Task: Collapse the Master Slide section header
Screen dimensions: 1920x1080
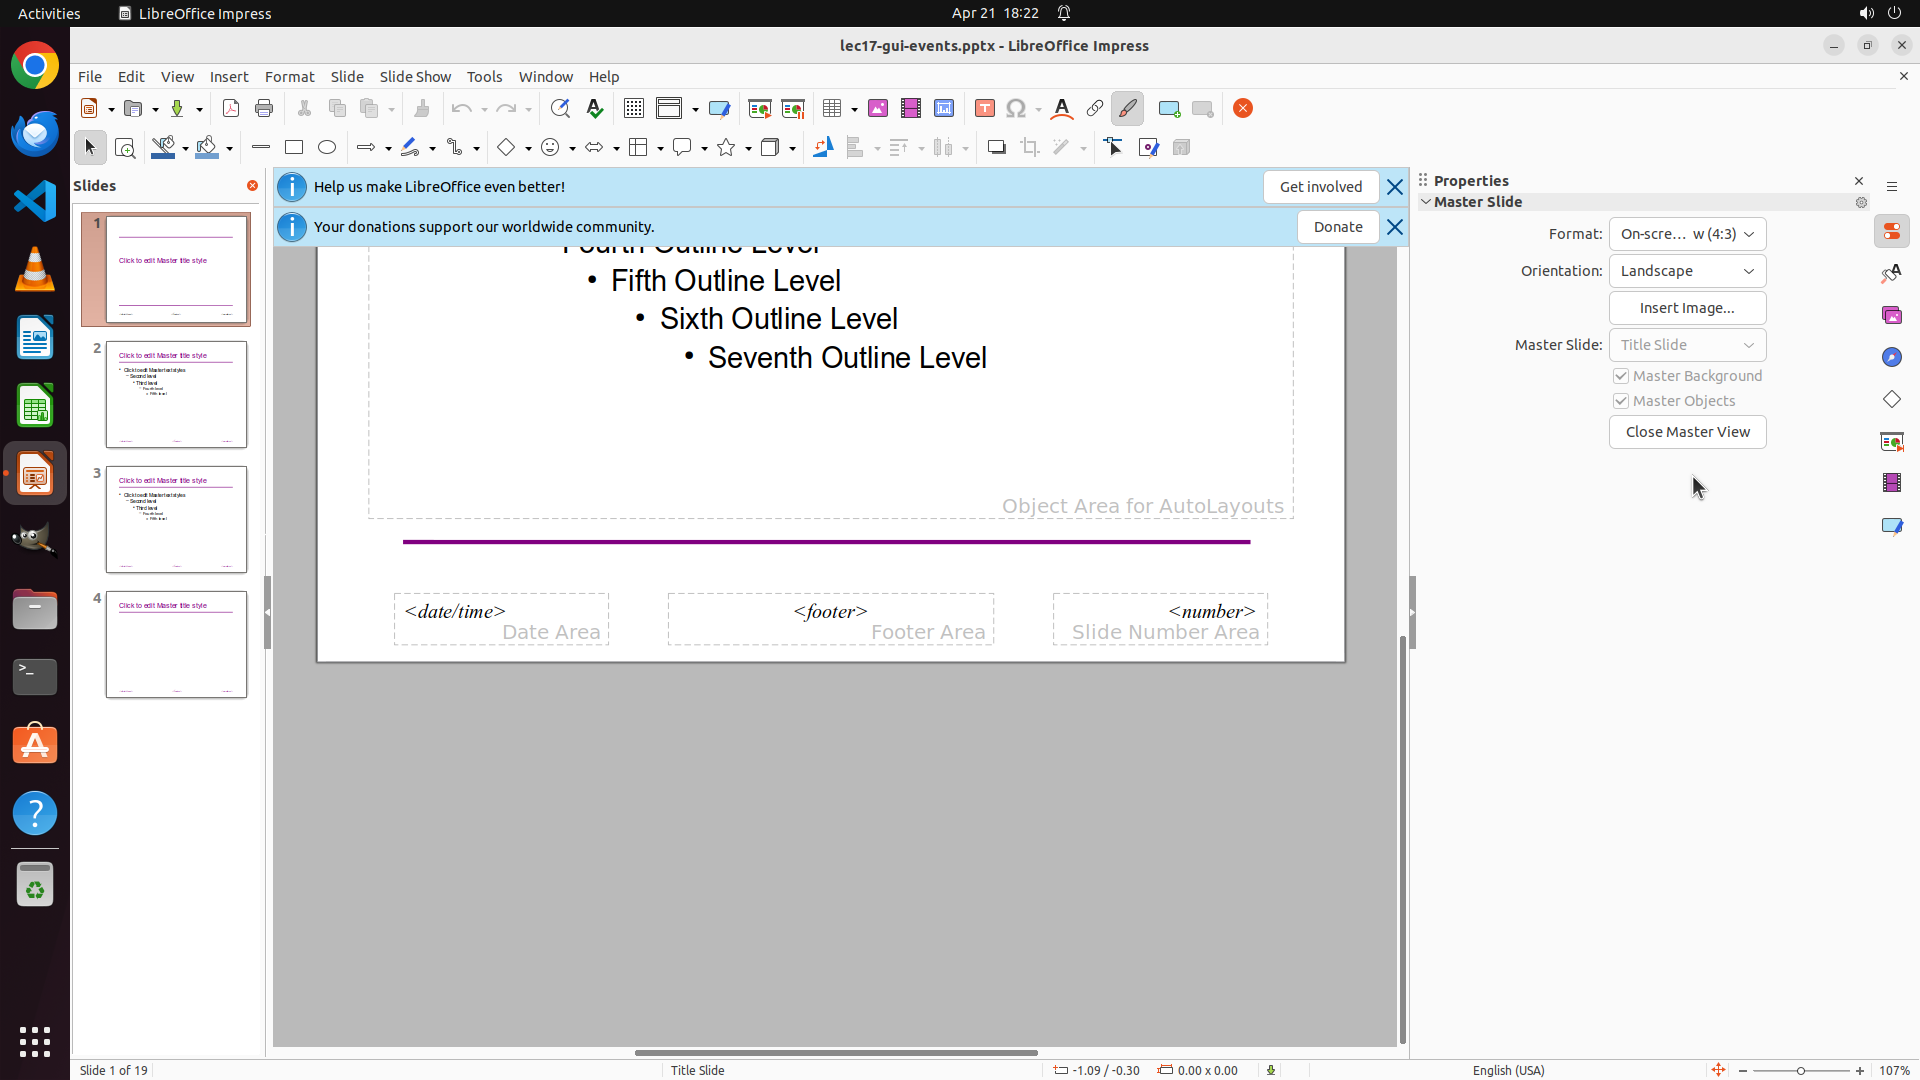Action: click(x=1477, y=202)
